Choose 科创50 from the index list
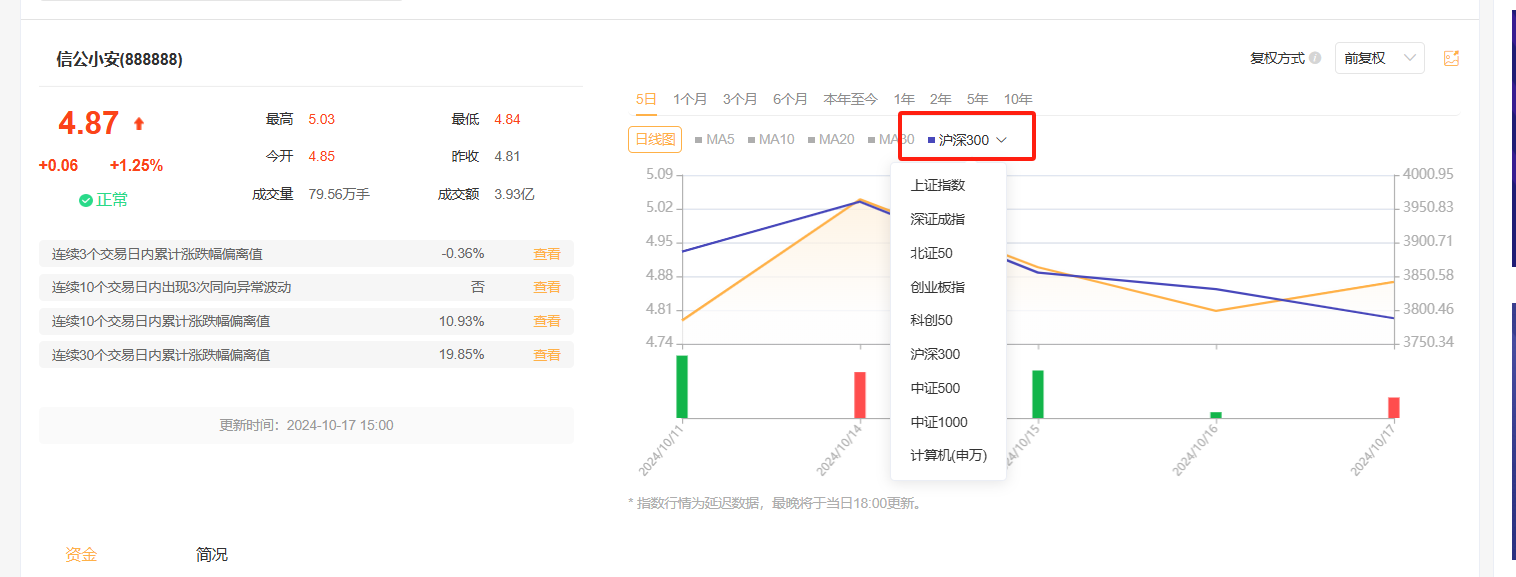This screenshot has width=1516, height=577. [x=948, y=320]
